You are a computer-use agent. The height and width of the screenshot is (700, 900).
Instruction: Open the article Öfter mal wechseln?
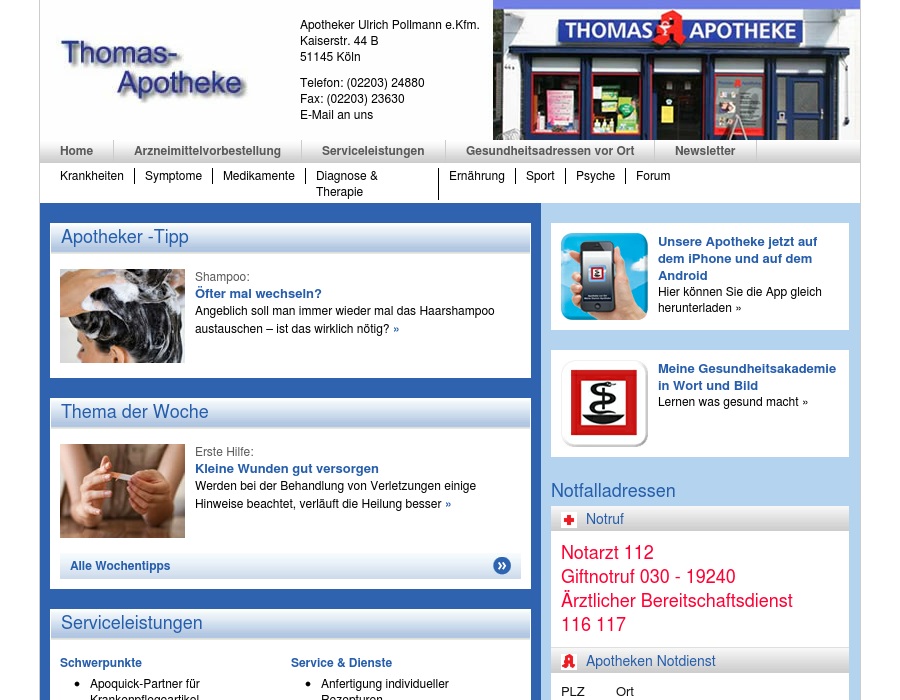(258, 294)
